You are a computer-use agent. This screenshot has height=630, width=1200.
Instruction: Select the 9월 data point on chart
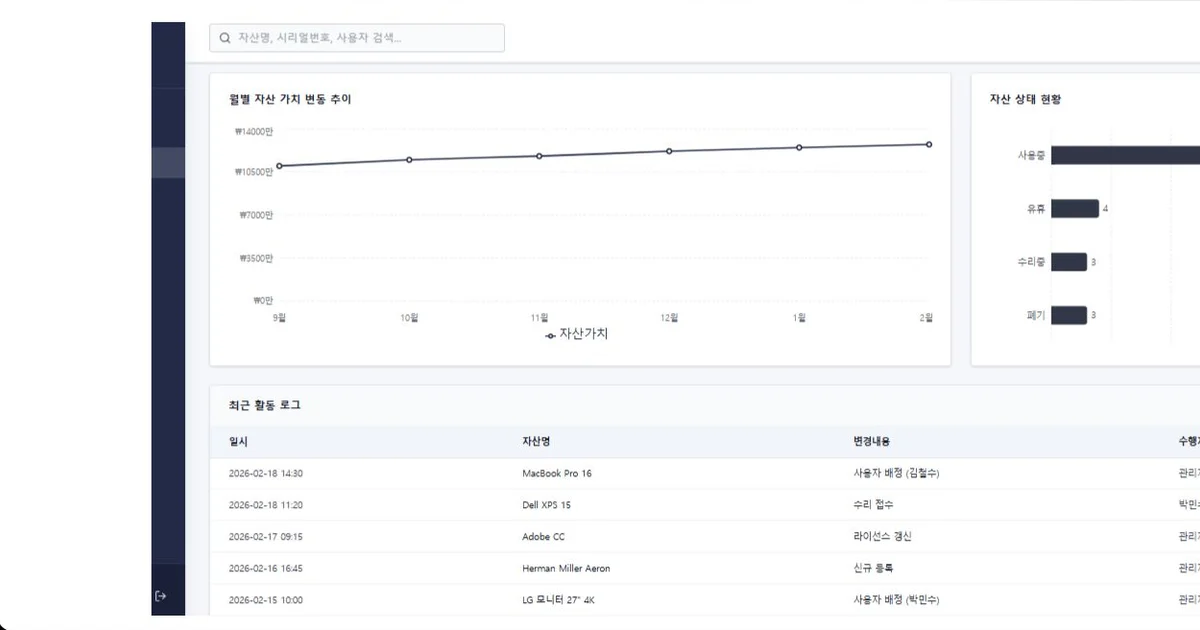[279, 166]
